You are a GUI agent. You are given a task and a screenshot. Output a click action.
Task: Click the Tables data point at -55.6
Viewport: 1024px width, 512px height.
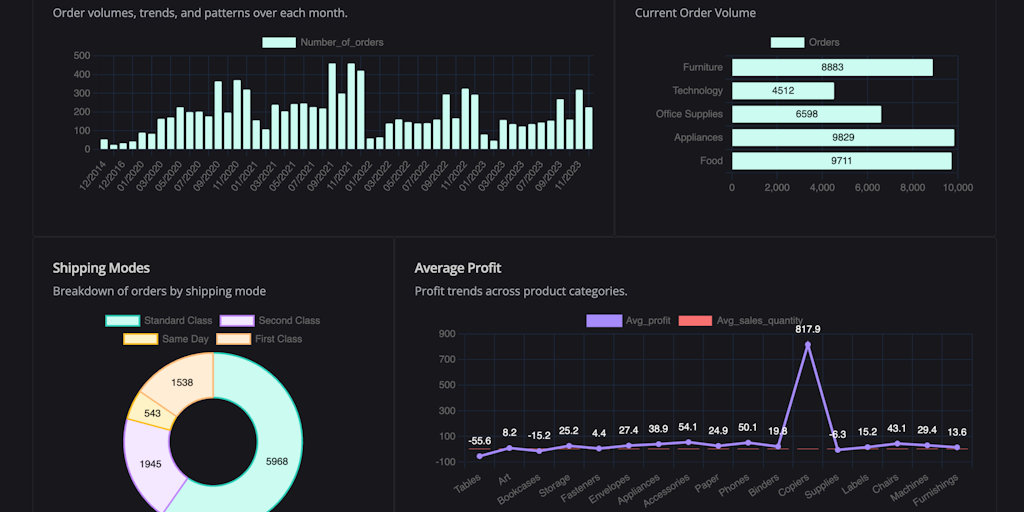point(480,456)
